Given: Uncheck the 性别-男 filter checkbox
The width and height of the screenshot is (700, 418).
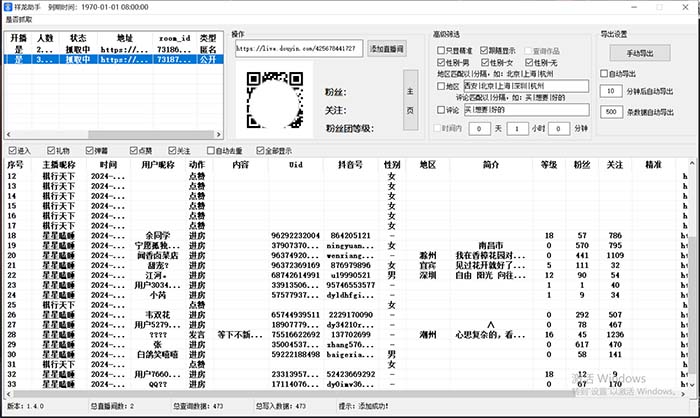Looking at the screenshot, I should point(440,61).
